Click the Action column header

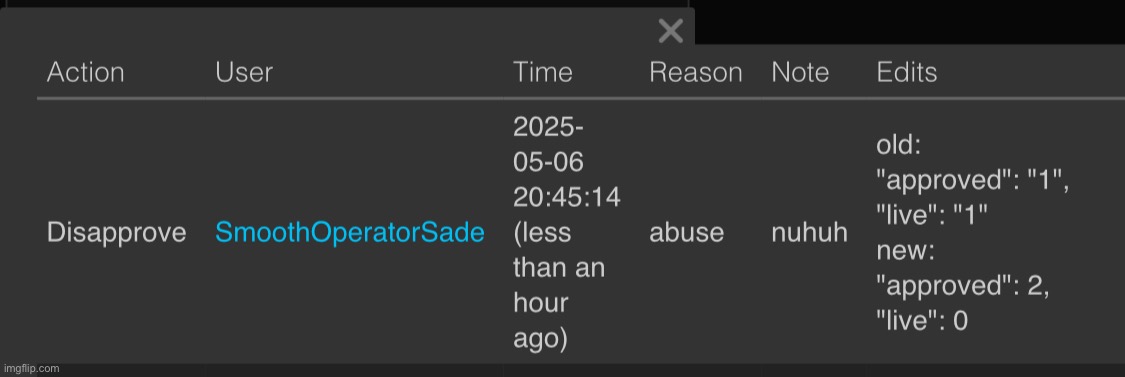click(x=85, y=73)
